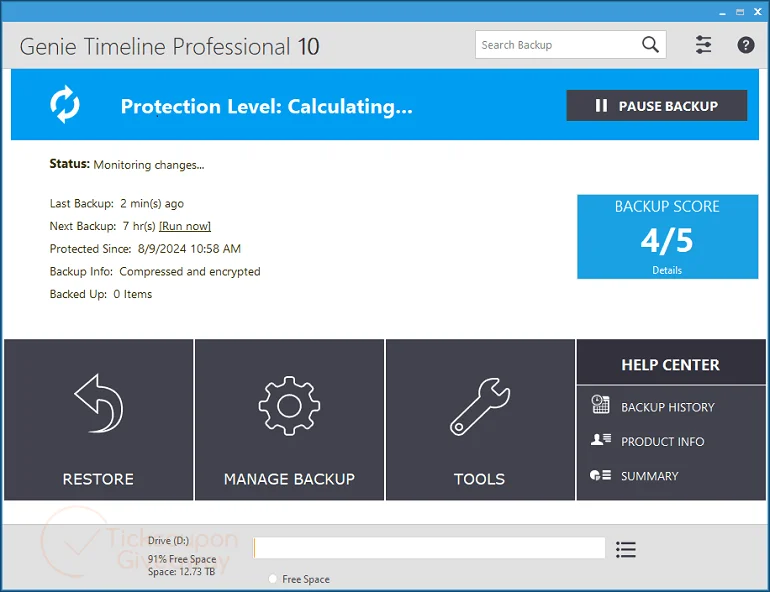Screen dimensions: 770x592
Task: Click the Drive (D:) label
Action: 168,540
